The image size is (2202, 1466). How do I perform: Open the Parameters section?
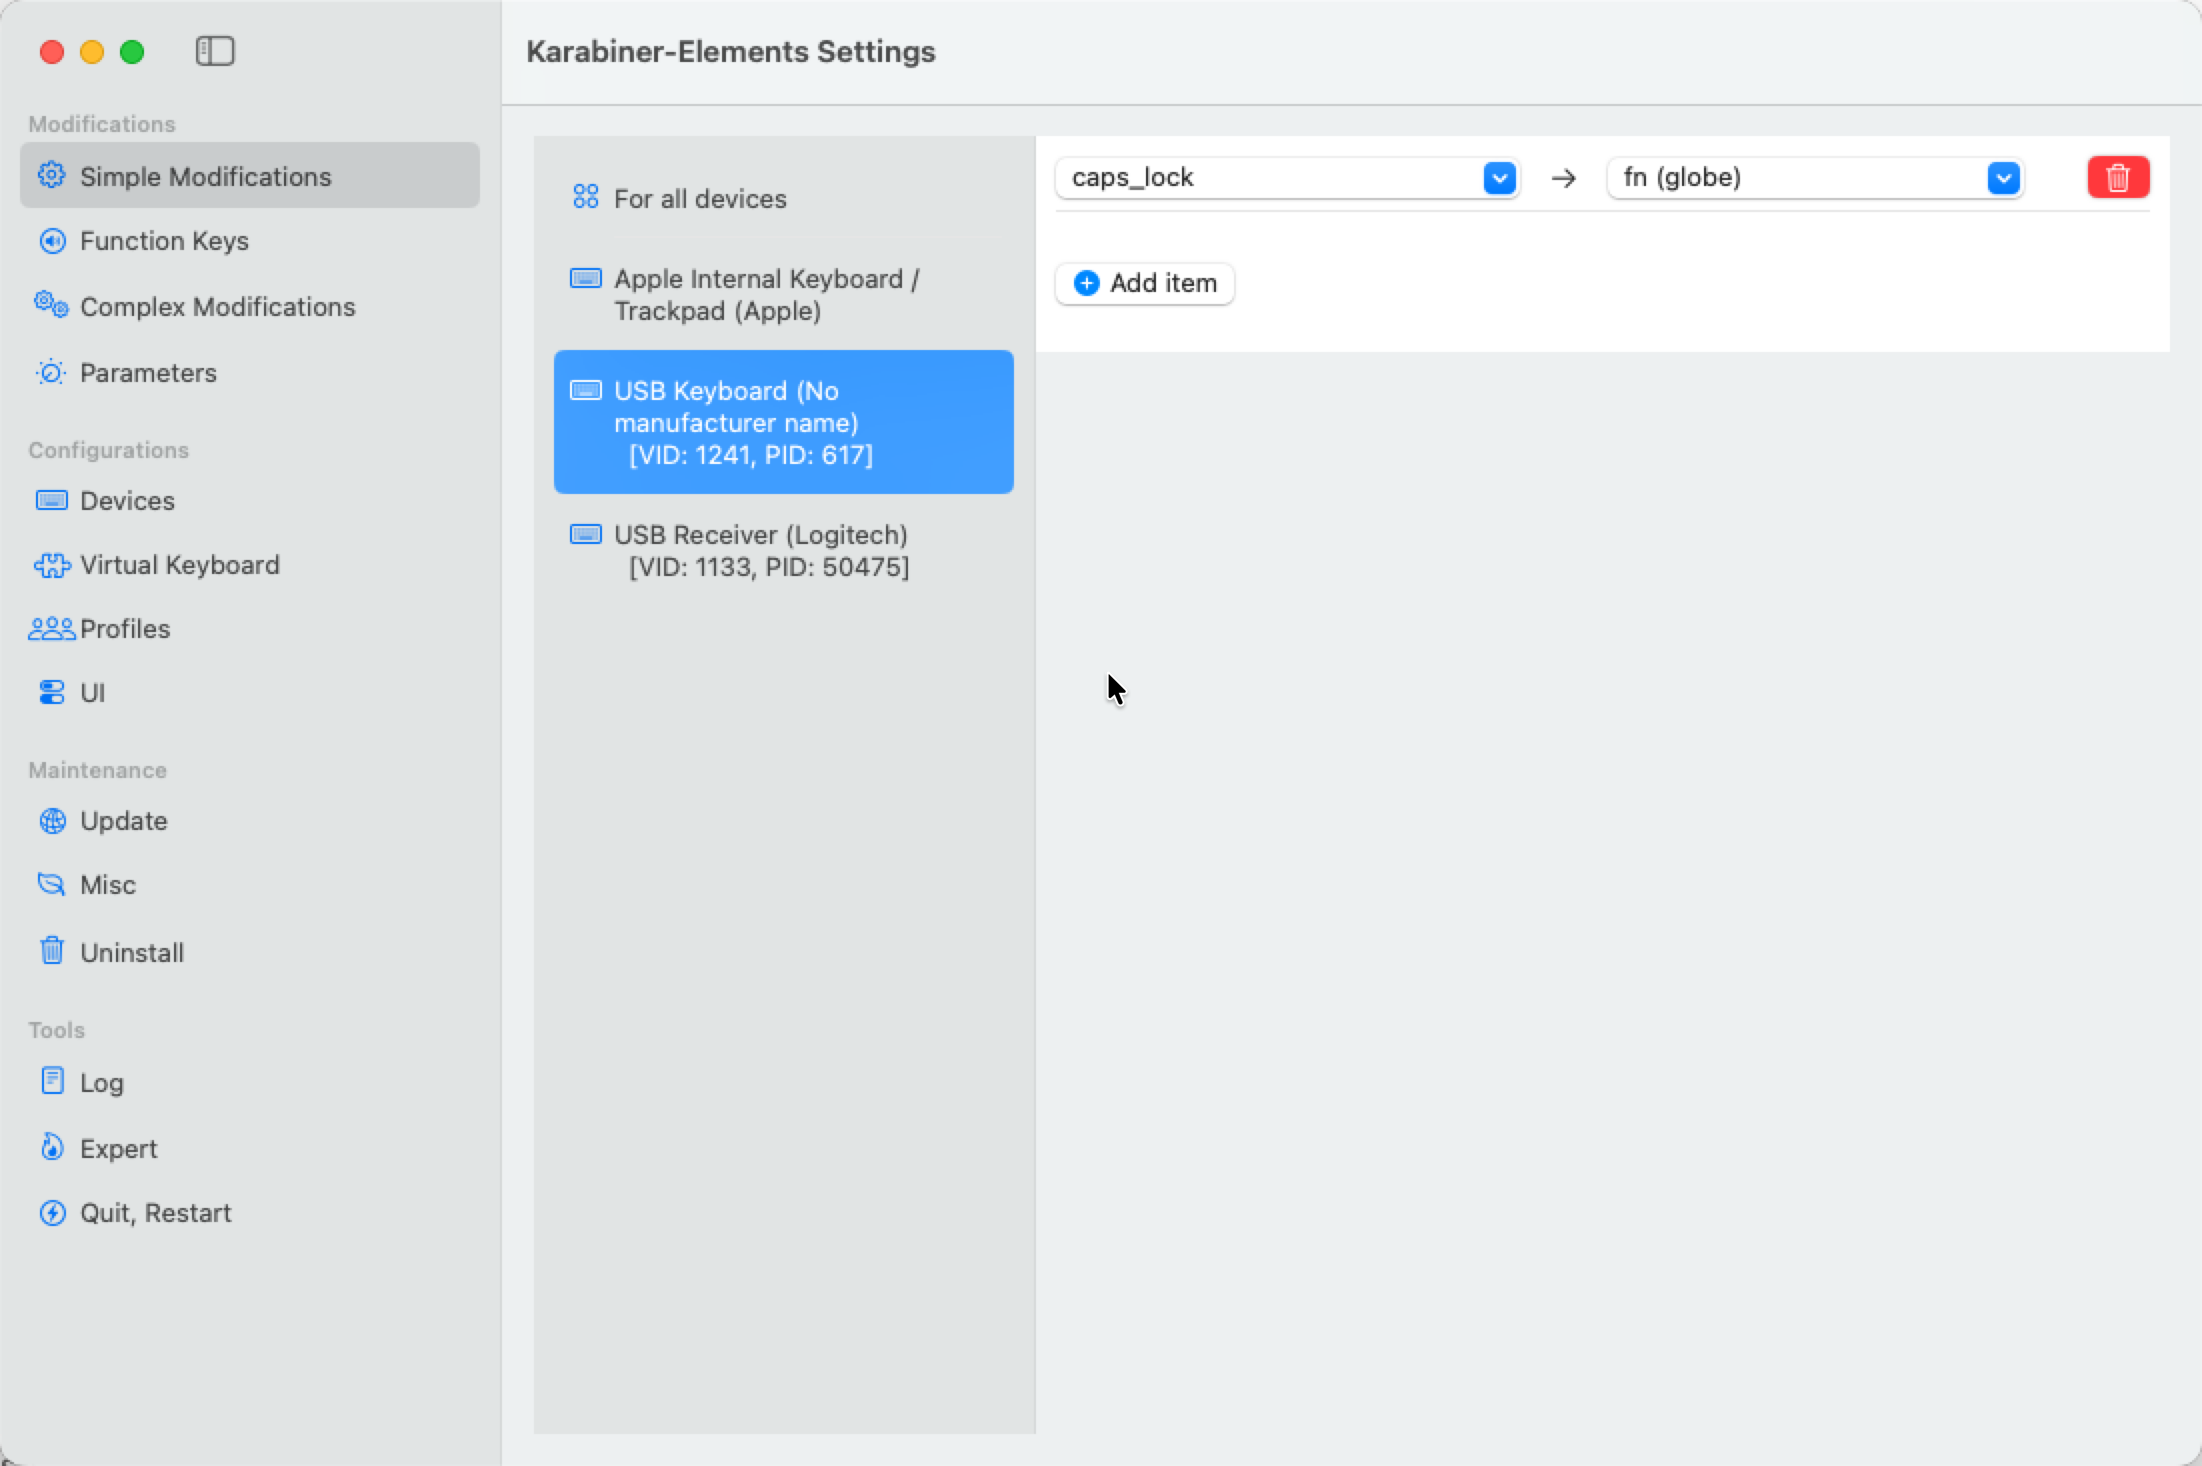point(148,373)
